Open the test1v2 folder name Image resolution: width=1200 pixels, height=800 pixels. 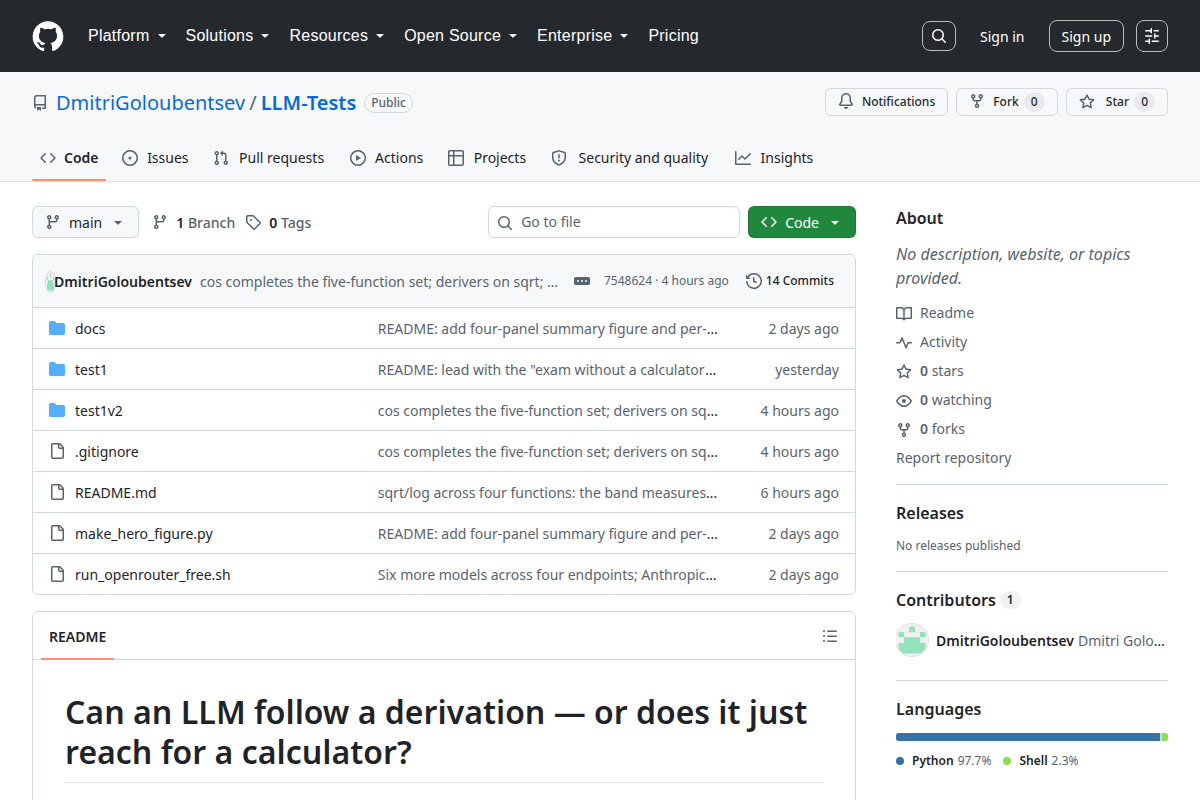[99, 411]
